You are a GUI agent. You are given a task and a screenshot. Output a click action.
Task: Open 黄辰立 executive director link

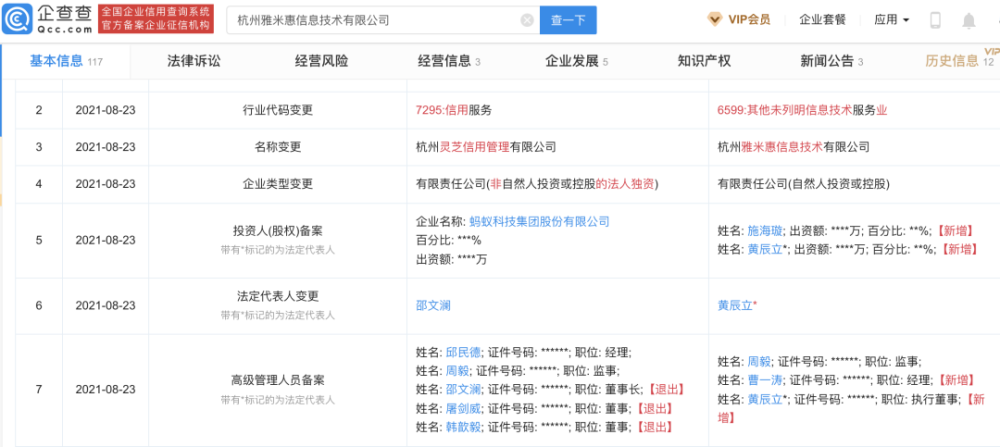(x=766, y=399)
